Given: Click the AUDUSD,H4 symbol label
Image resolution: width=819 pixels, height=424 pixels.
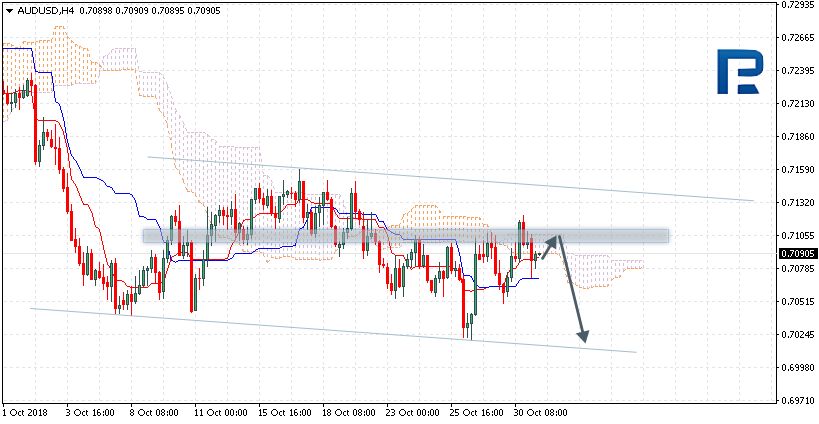Looking at the screenshot, I should click(x=46, y=9).
